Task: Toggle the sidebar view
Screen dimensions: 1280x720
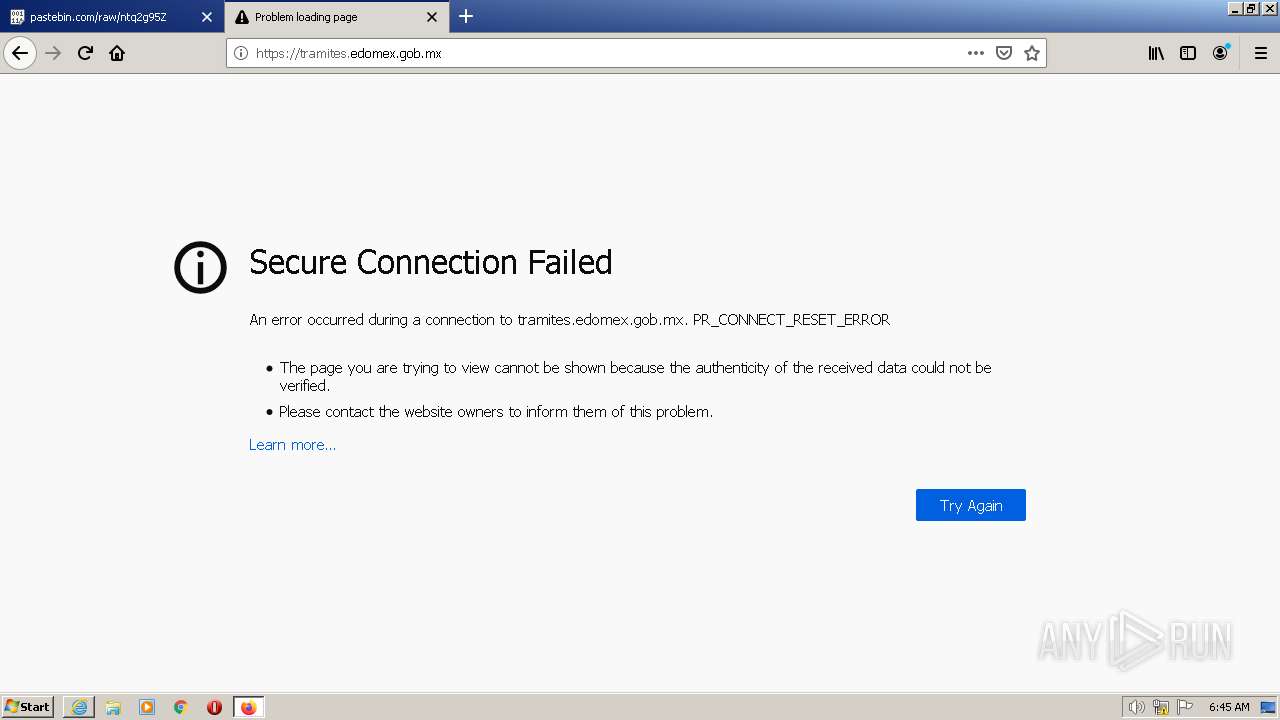Action: [1188, 53]
